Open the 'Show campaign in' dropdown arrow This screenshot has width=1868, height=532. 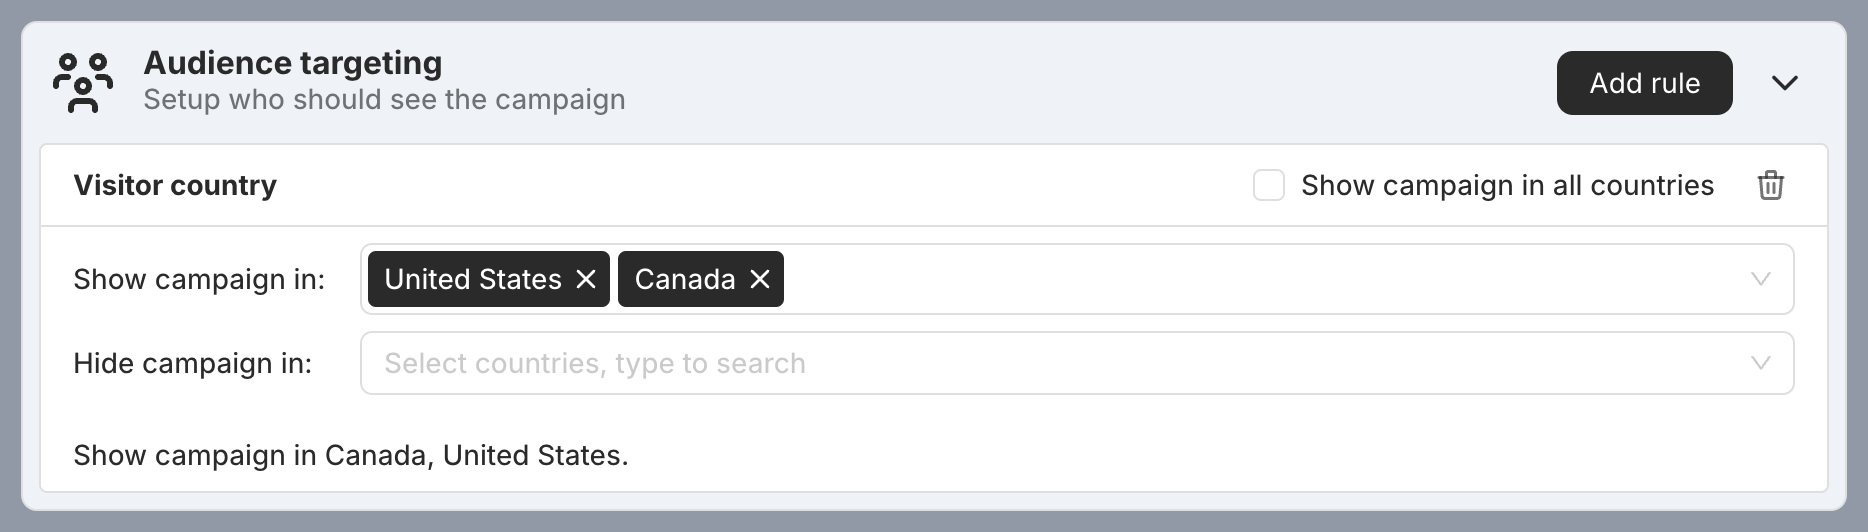click(1761, 279)
